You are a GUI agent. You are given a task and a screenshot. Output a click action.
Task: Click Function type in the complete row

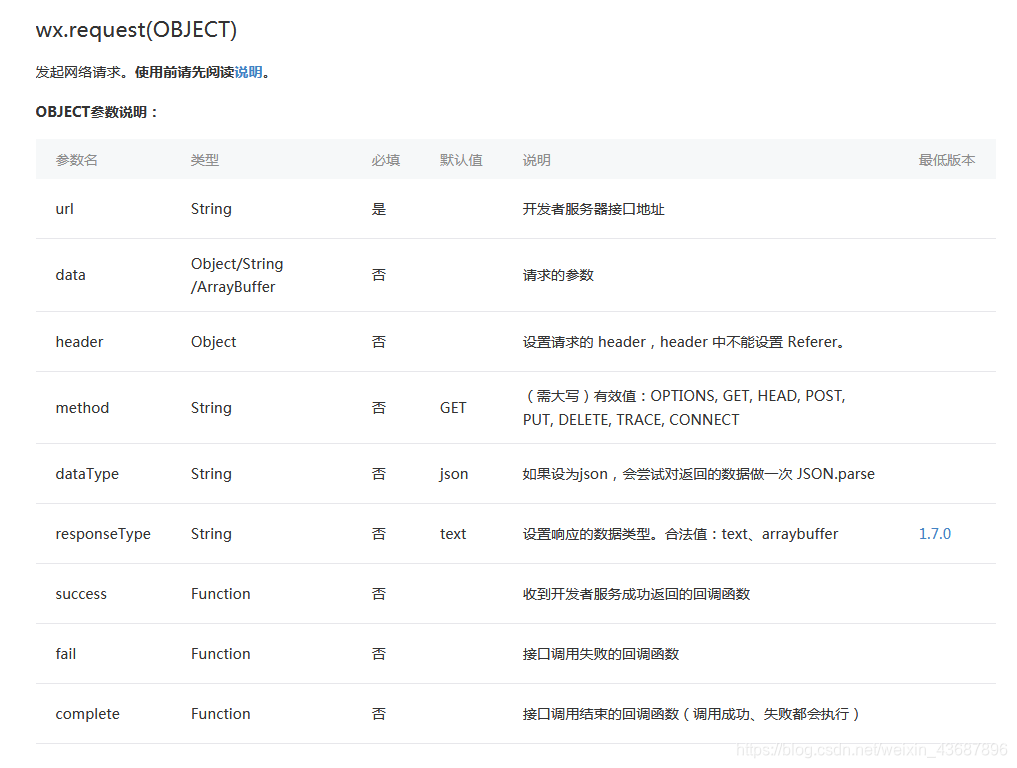(221, 714)
